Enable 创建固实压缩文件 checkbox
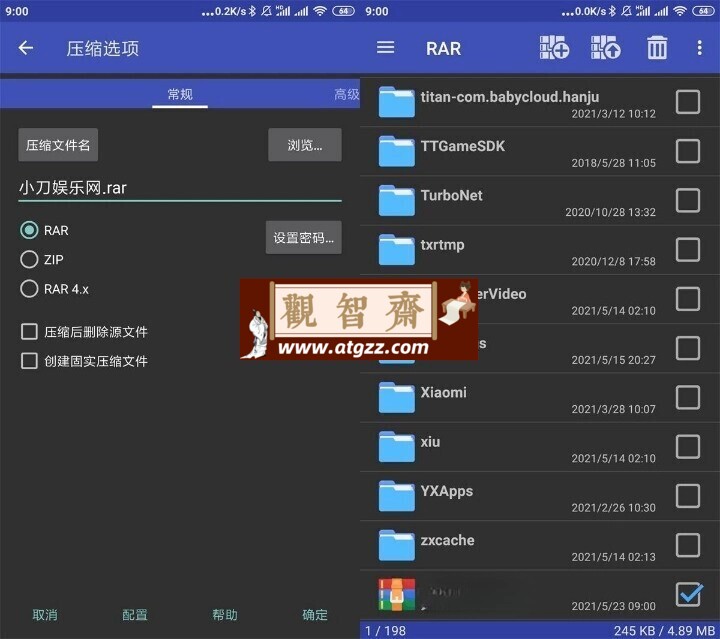 (29, 361)
